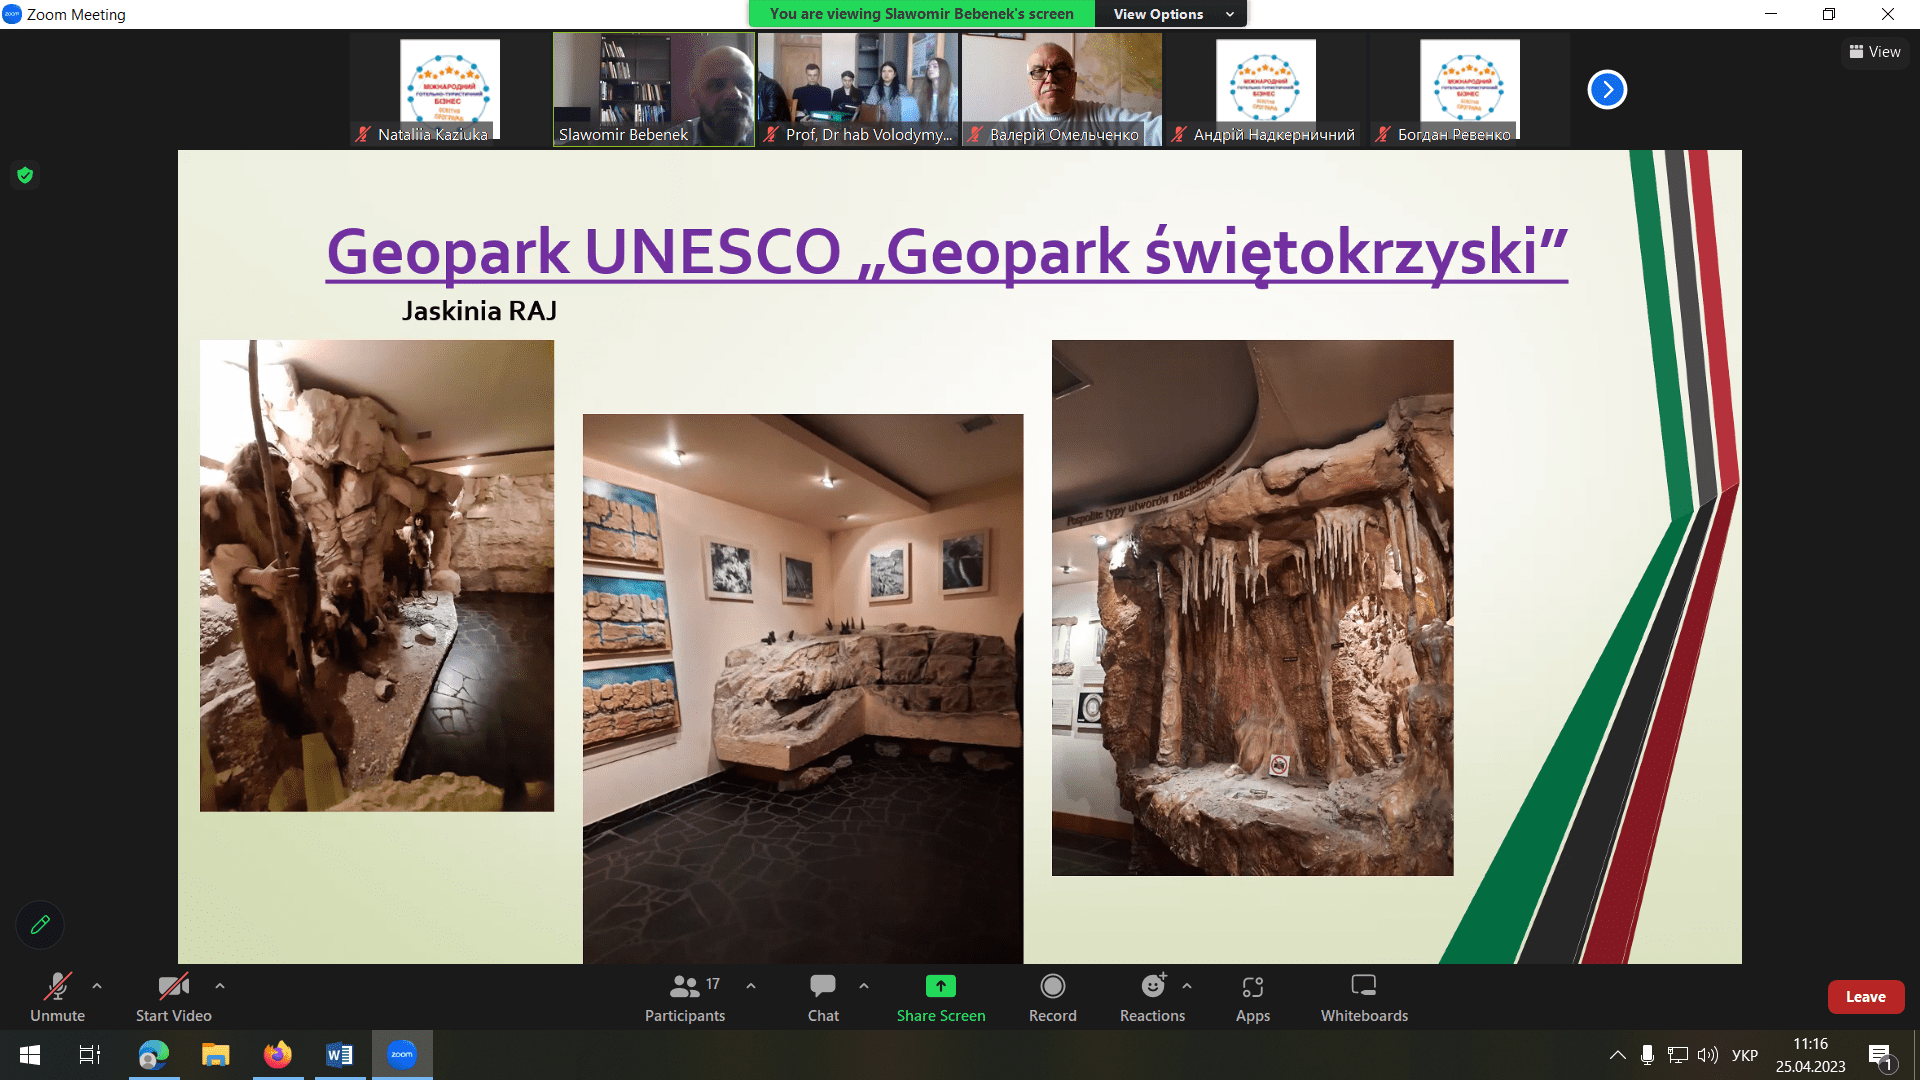Viewport: 1920px width, 1080px height.
Task: Expand the audio options arrow beside Unmute
Action: coord(97,986)
